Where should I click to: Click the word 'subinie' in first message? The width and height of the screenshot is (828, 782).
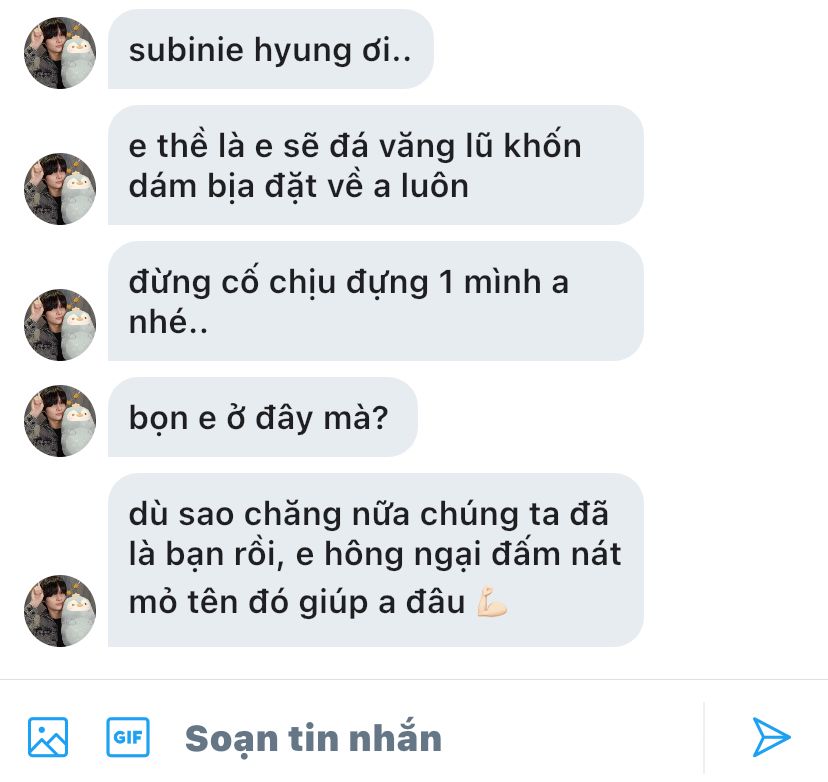pos(186,50)
